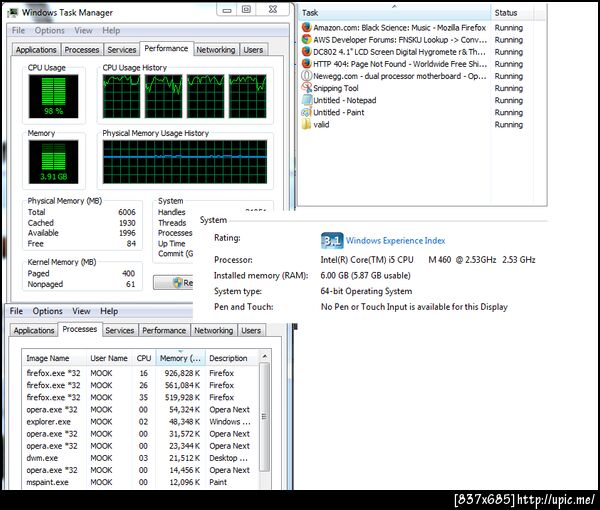Select Amazon.com: Black Science task row
Viewport: 600px width, 510px height.
pyautogui.click(x=416, y=28)
